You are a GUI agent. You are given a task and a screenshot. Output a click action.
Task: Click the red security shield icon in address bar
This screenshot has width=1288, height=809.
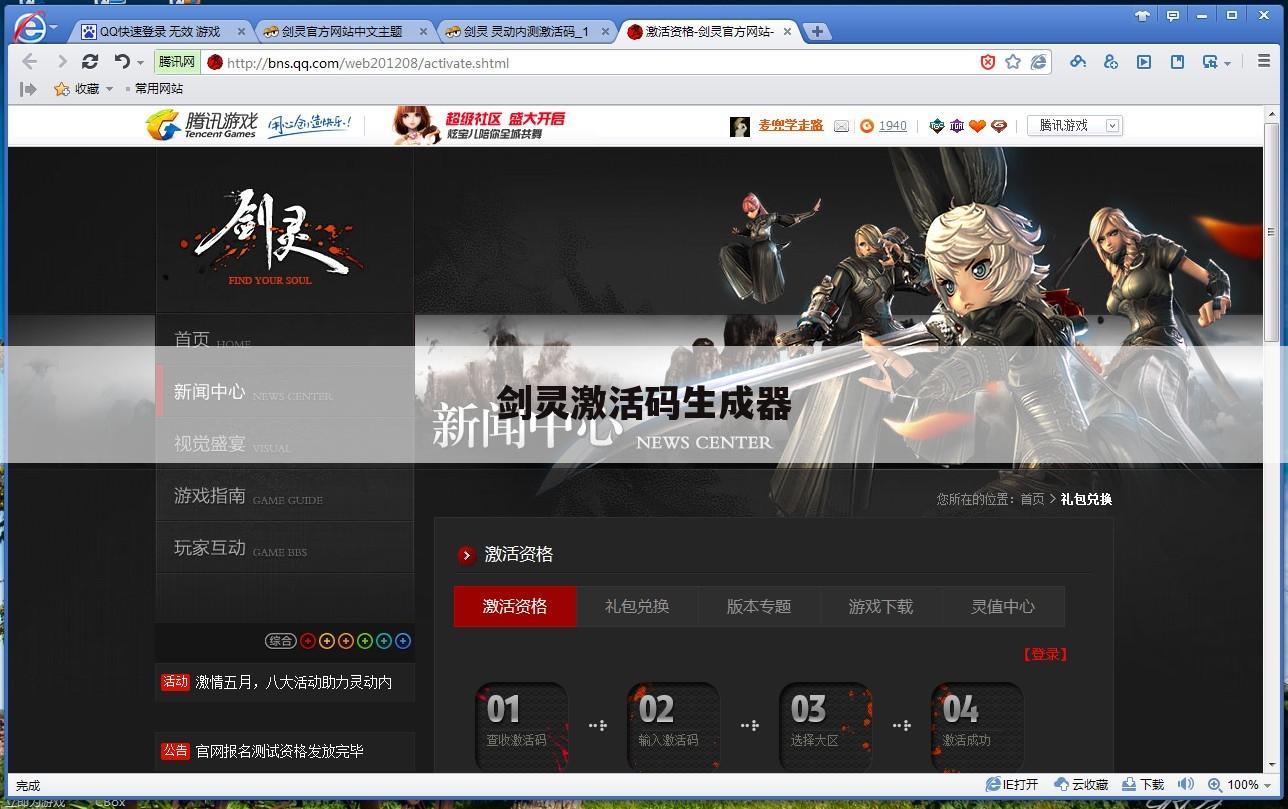(987, 62)
